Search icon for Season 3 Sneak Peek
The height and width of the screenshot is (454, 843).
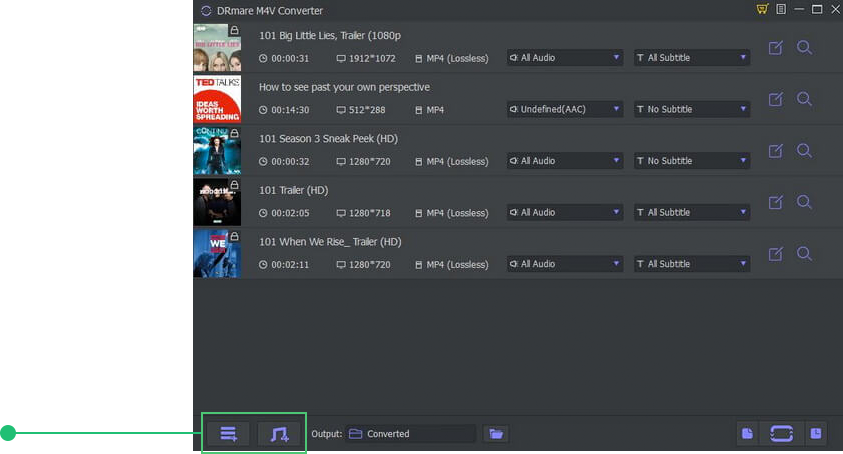(804, 151)
